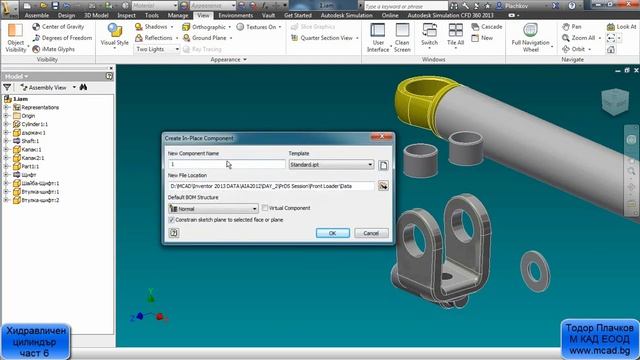This screenshot has height=360, width=640.
Task: Toggle iMate Glyphs visibility
Action: point(53,49)
